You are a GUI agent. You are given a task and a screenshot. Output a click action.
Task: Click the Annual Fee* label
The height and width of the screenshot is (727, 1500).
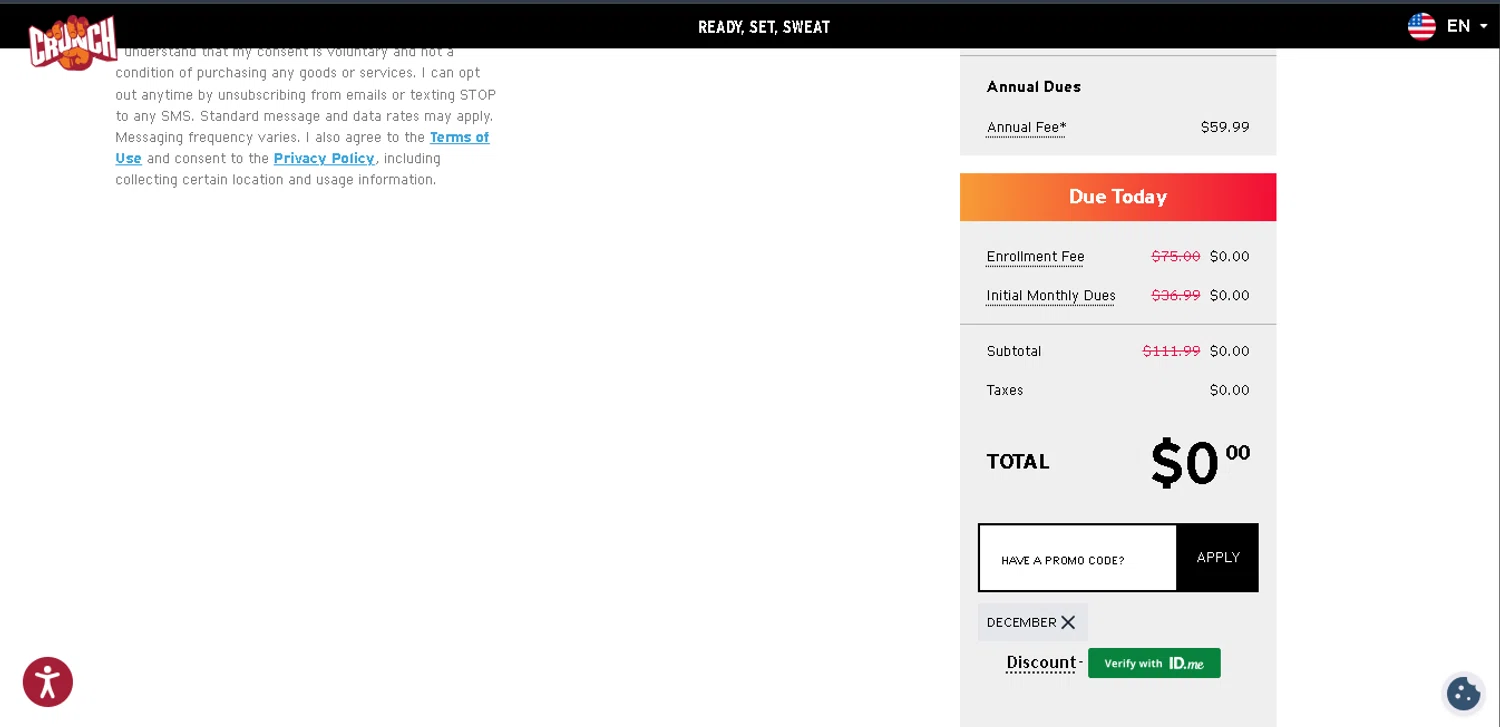1026,128
